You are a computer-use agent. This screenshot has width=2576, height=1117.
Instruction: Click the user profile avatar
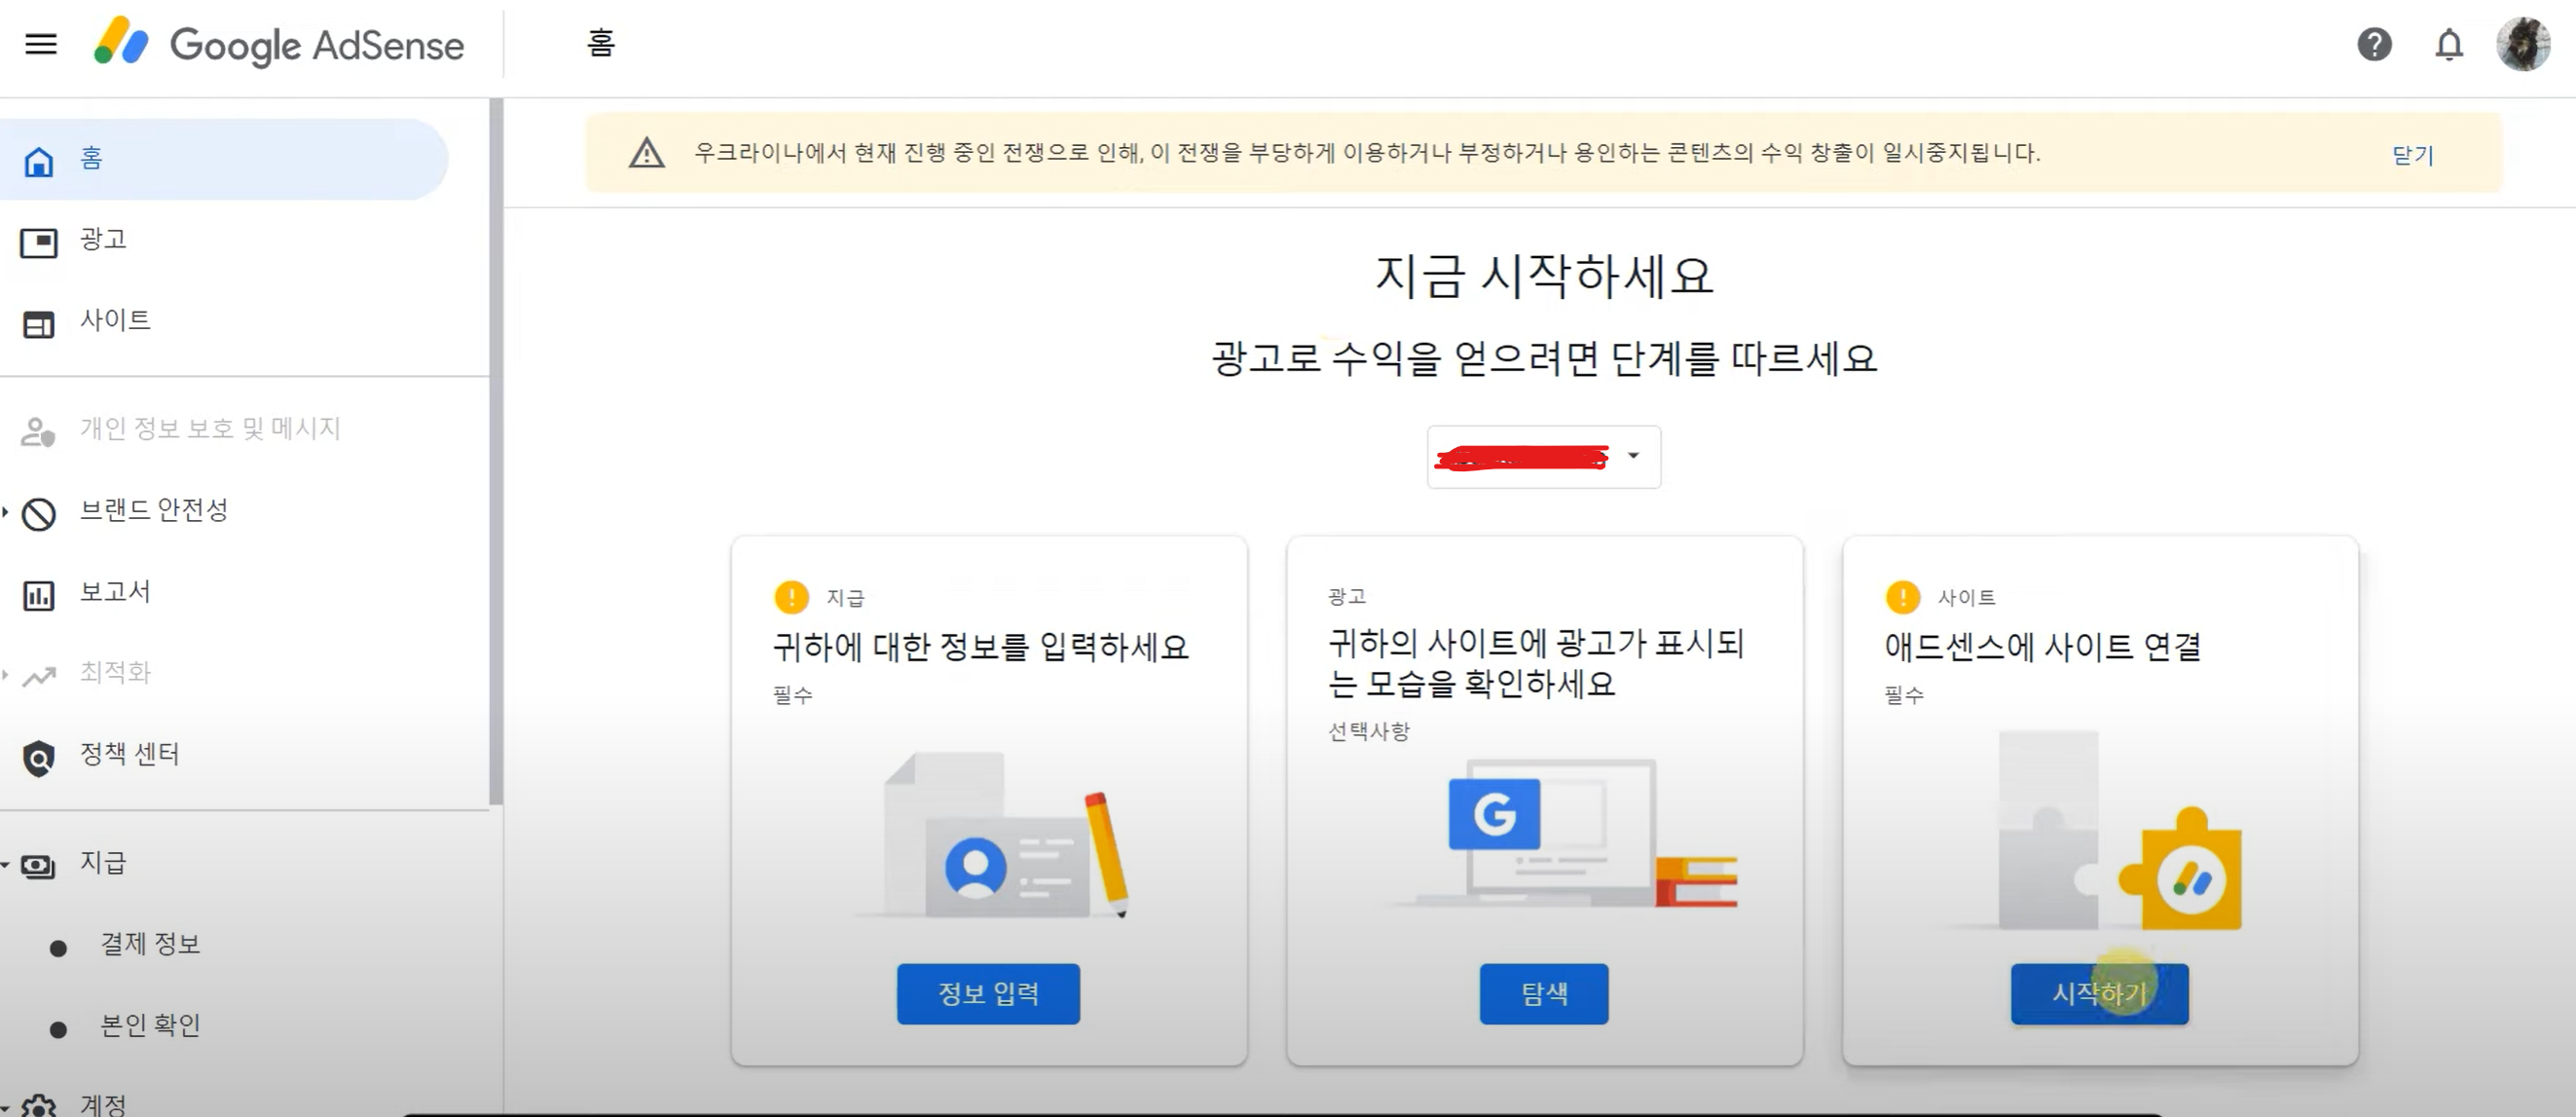click(x=2522, y=44)
